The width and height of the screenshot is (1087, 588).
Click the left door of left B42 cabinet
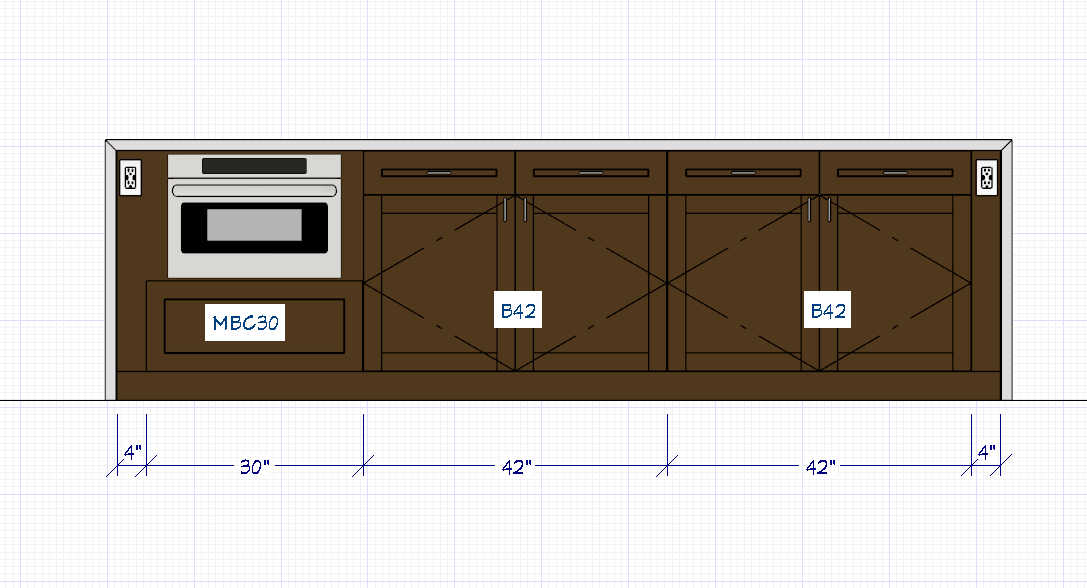439,283
